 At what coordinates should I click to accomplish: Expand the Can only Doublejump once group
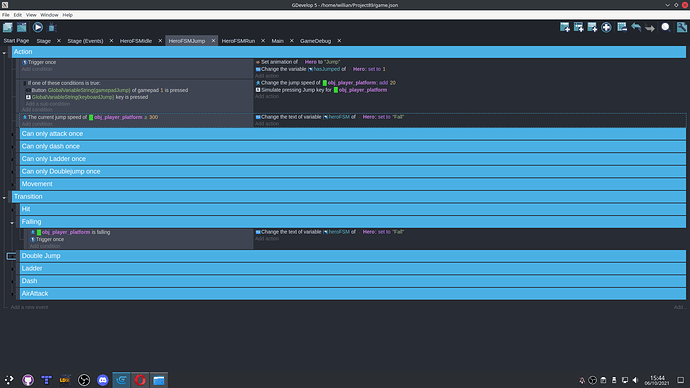pos(12,172)
